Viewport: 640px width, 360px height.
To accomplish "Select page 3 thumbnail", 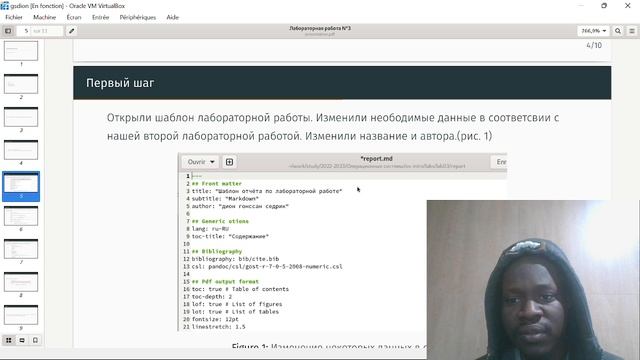I will tap(21, 117).
